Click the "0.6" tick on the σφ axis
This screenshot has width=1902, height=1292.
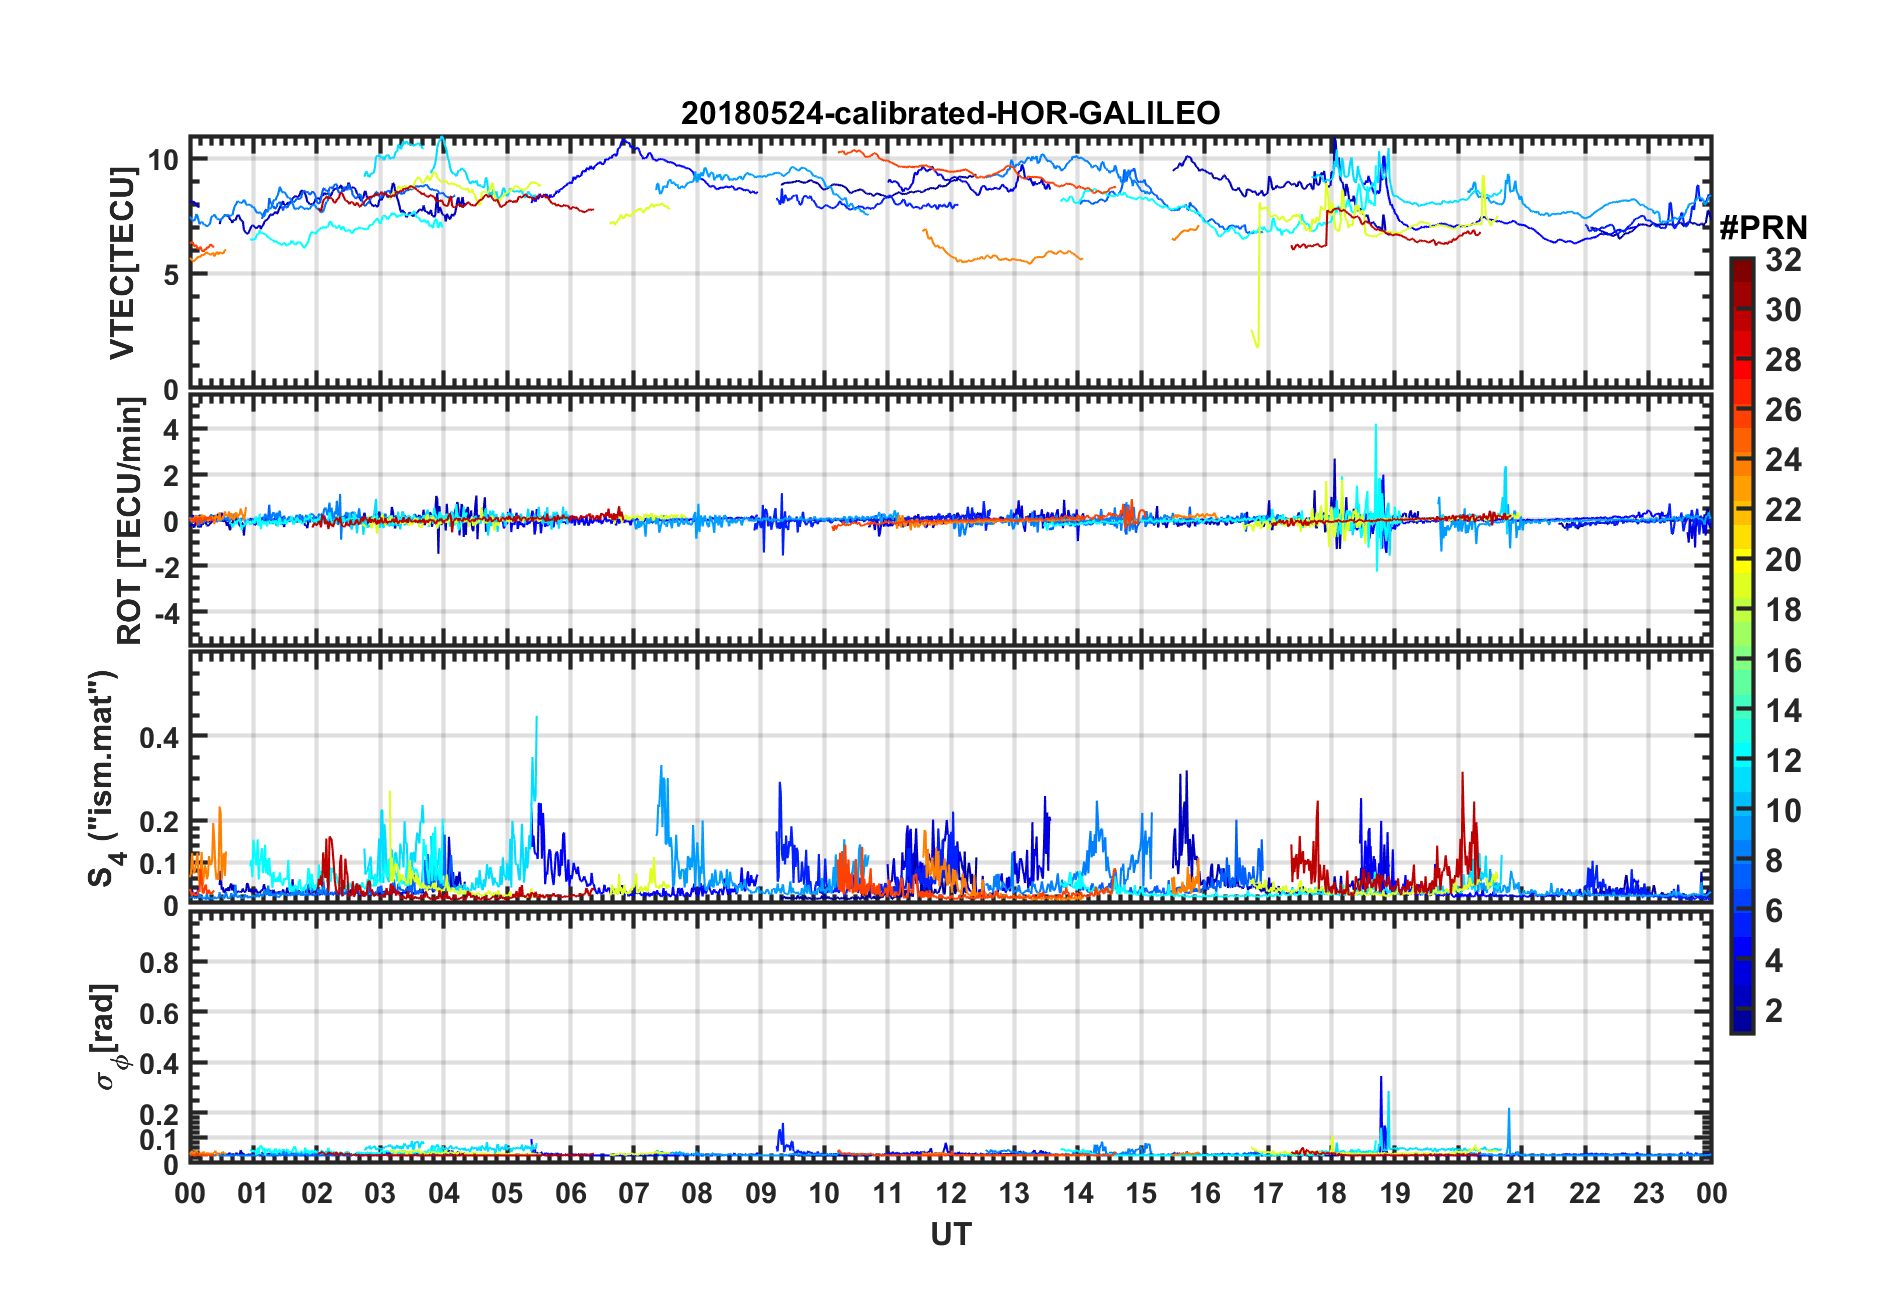tap(159, 1014)
